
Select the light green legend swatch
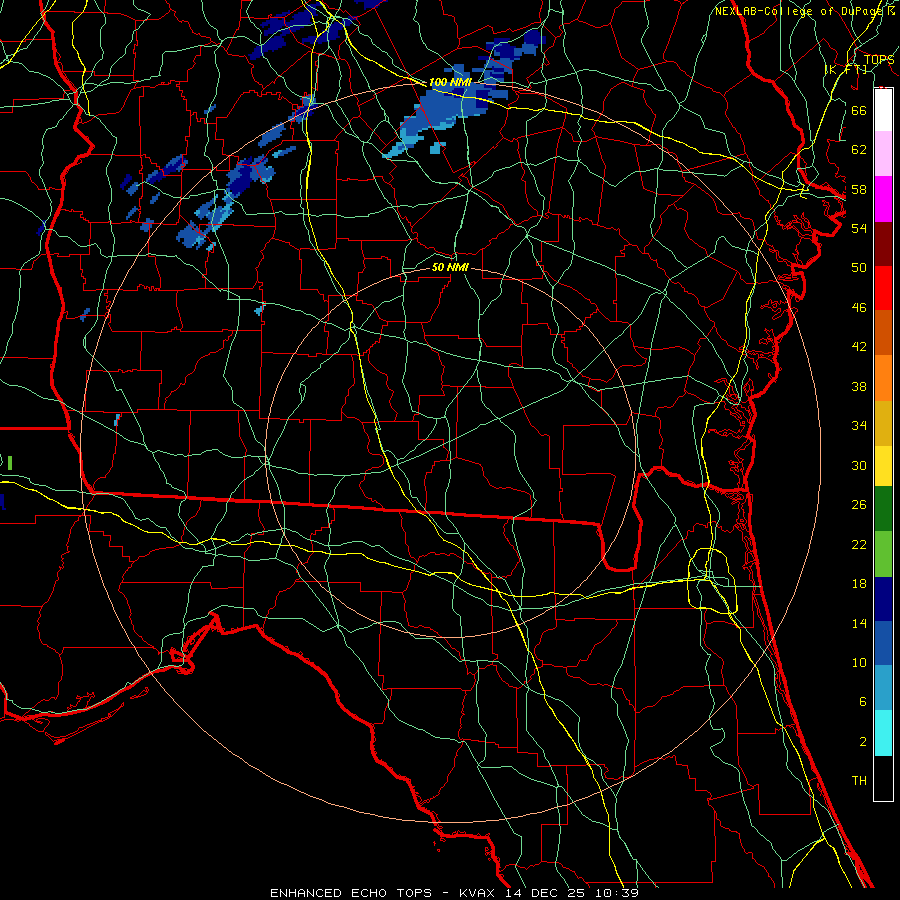[883, 554]
